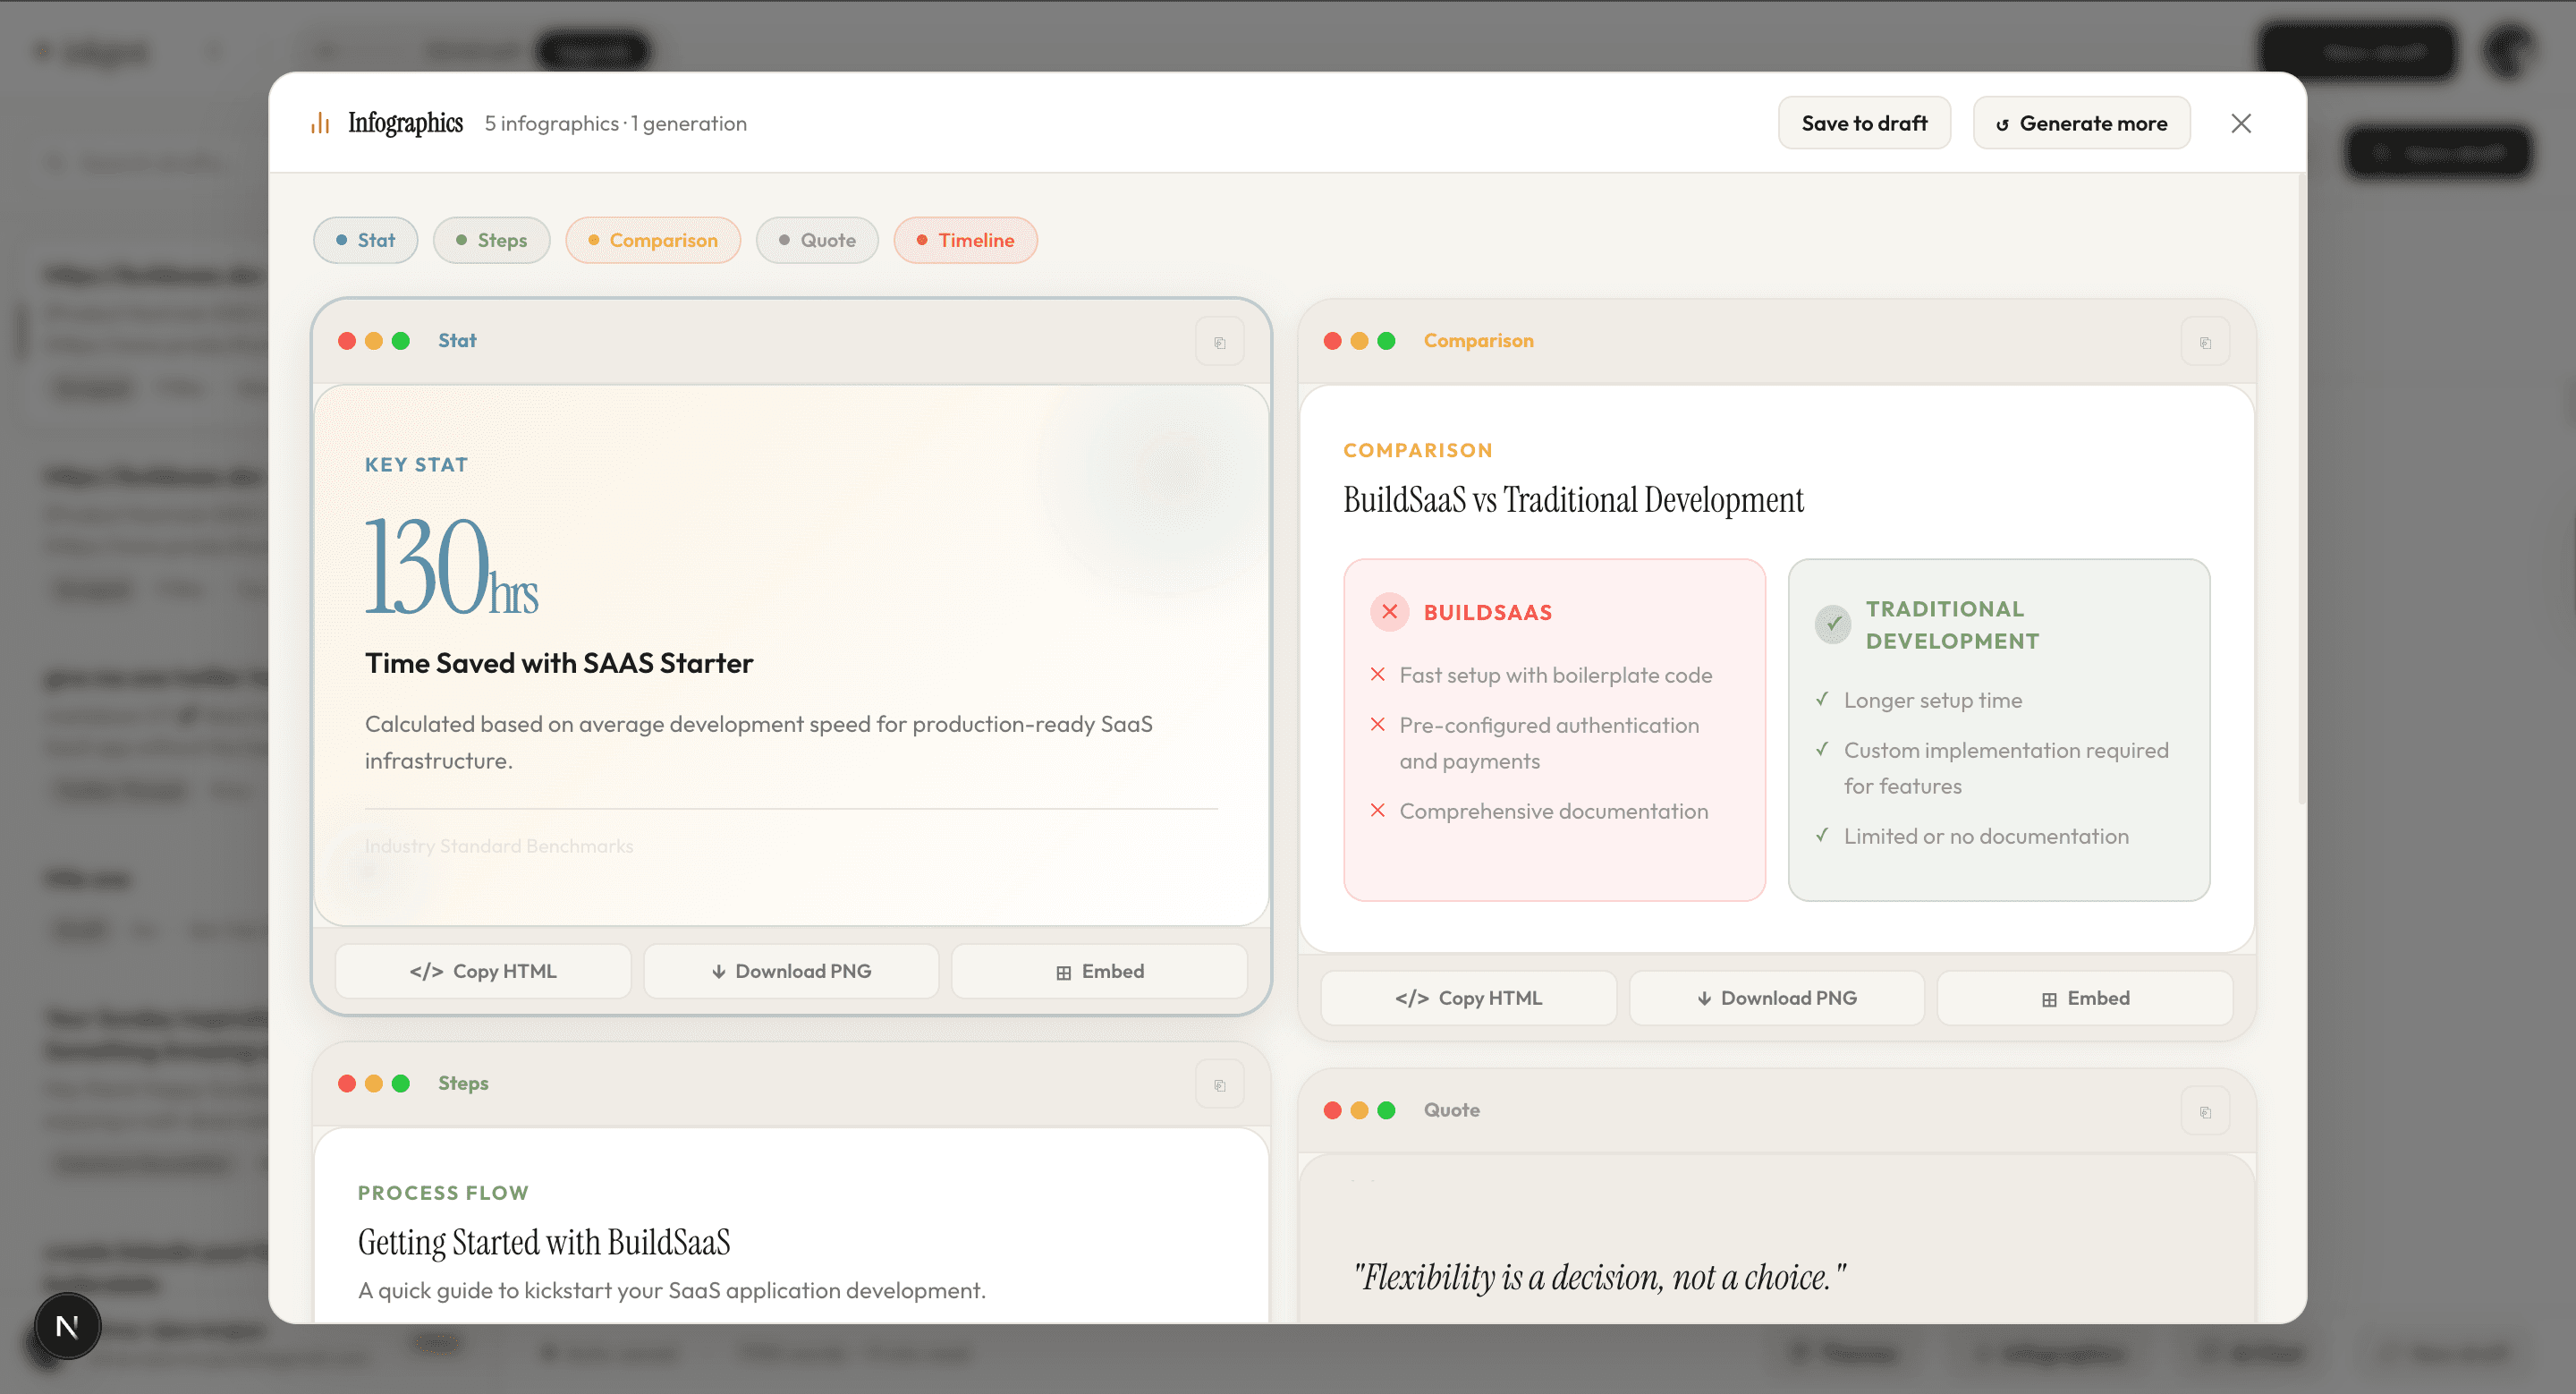Disable the Timeline filter chip
The width and height of the screenshot is (2576, 1394).
[x=964, y=240]
